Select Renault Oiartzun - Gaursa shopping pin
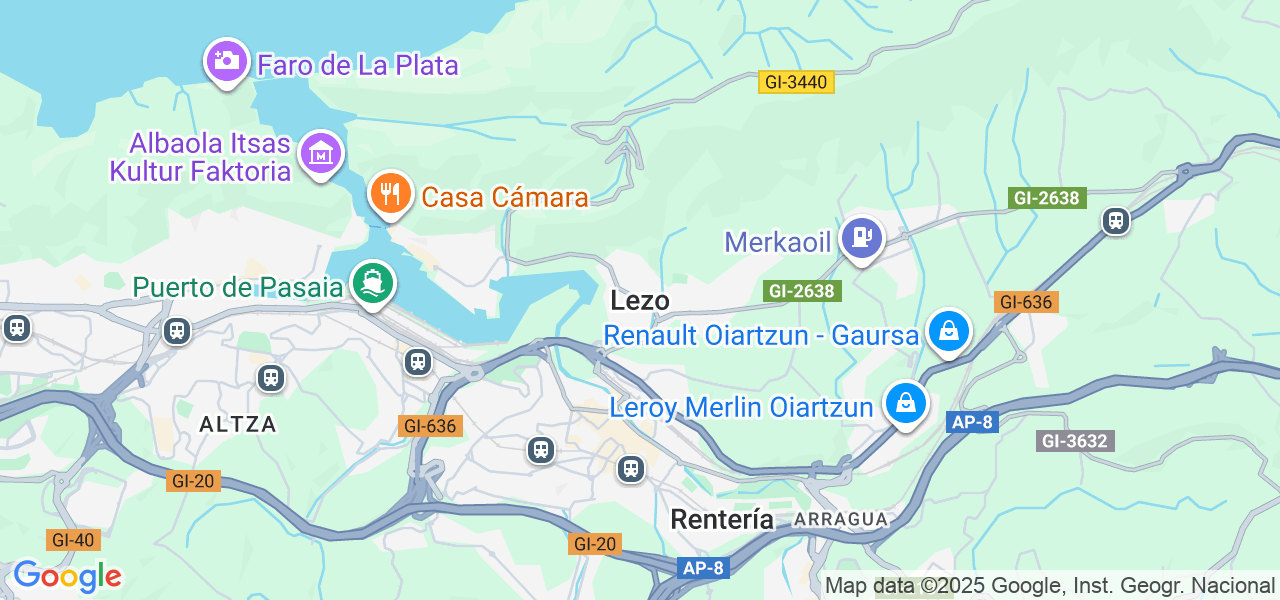The image size is (1280, 600). (948, 331)
